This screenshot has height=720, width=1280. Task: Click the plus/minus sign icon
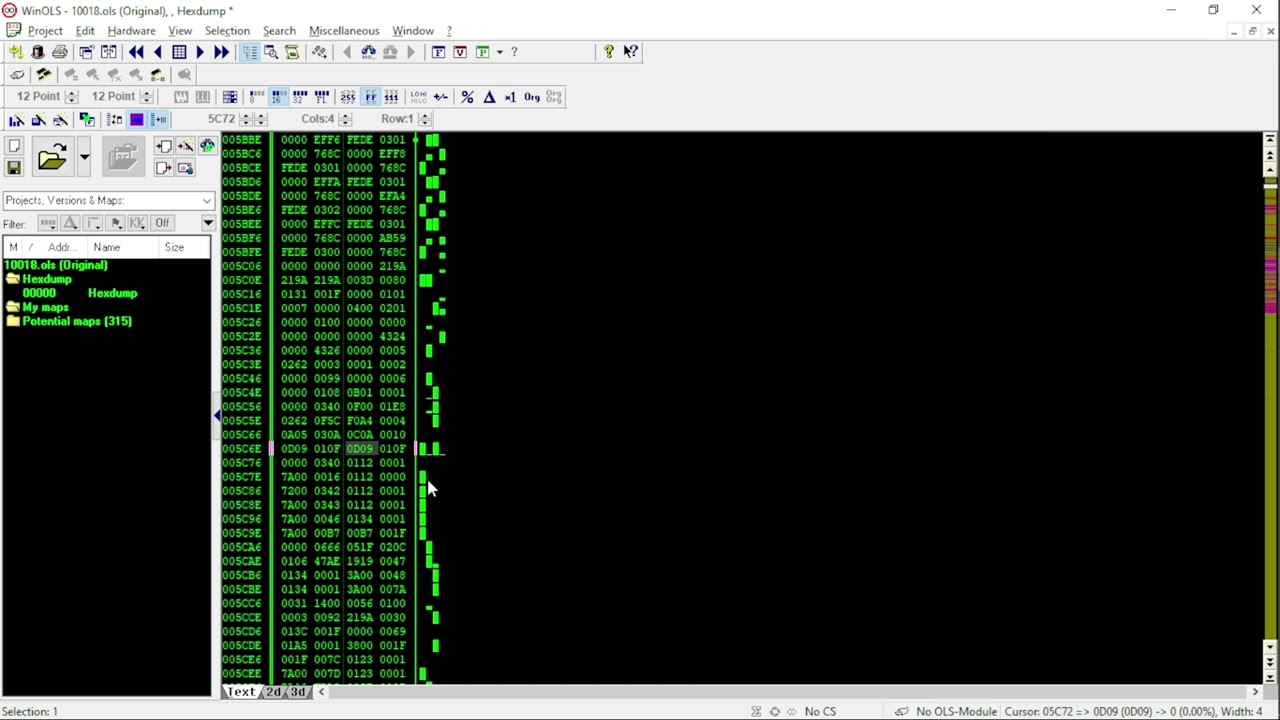coord(441,97)
